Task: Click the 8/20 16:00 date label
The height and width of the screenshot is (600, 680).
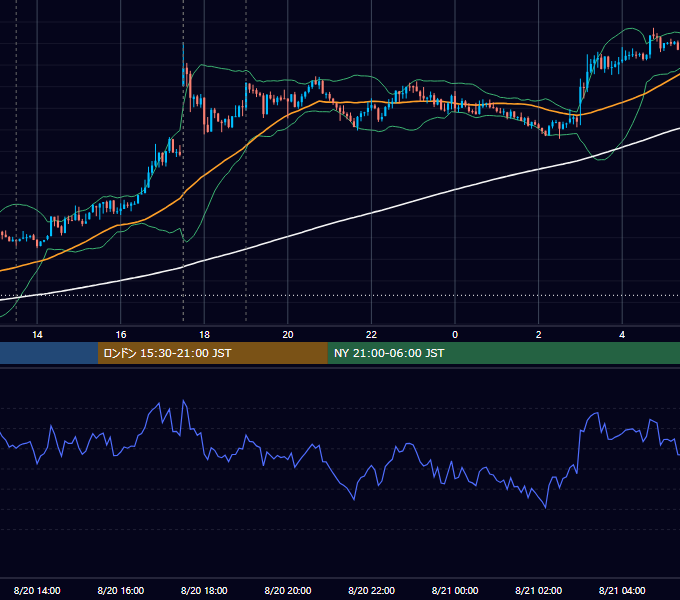Action: [x=121, y=590]
